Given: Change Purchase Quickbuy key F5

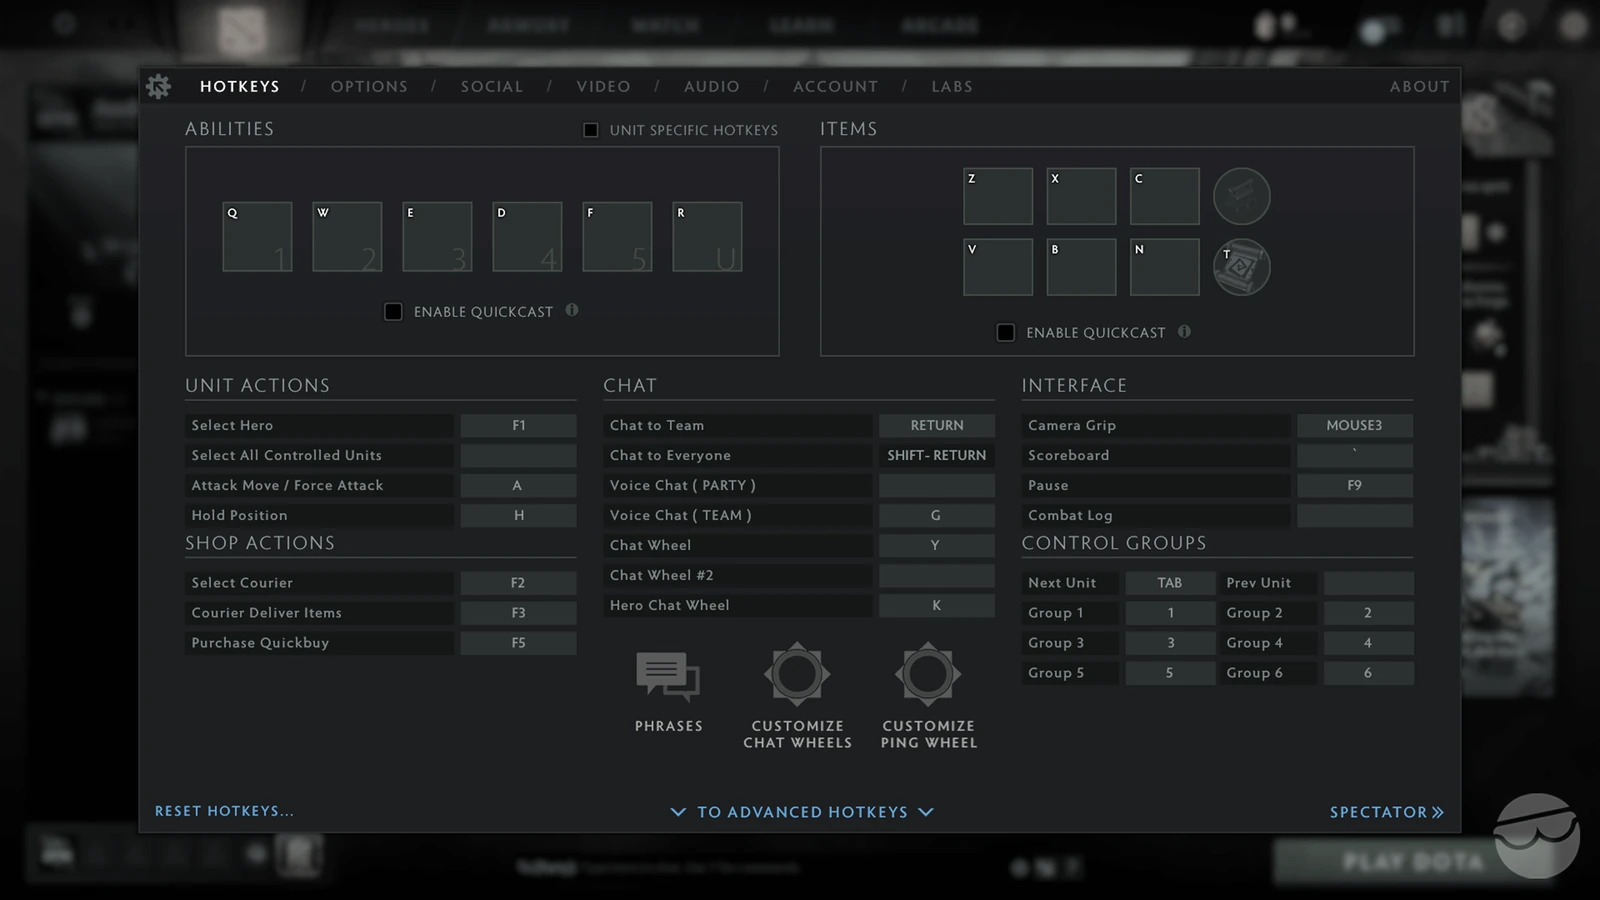Looking at the screenshot, I should [518, 643].
